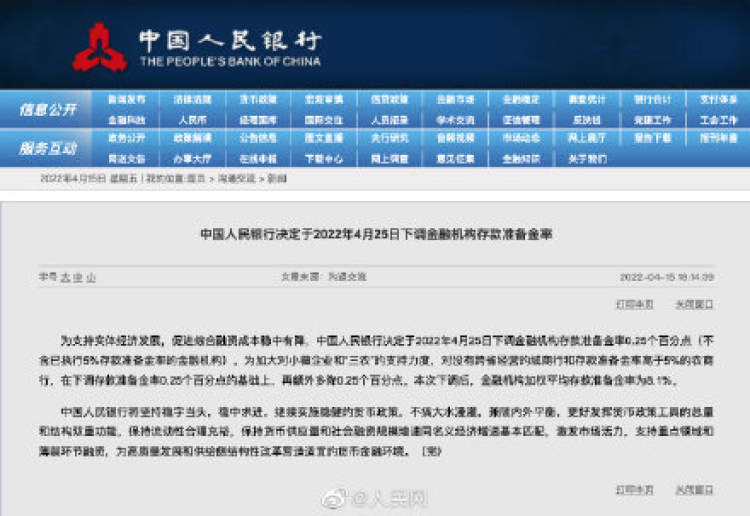This screenshot has height=516, width=750.
Task: Open the 人员招录 page
Action: [x=390, y=120]
